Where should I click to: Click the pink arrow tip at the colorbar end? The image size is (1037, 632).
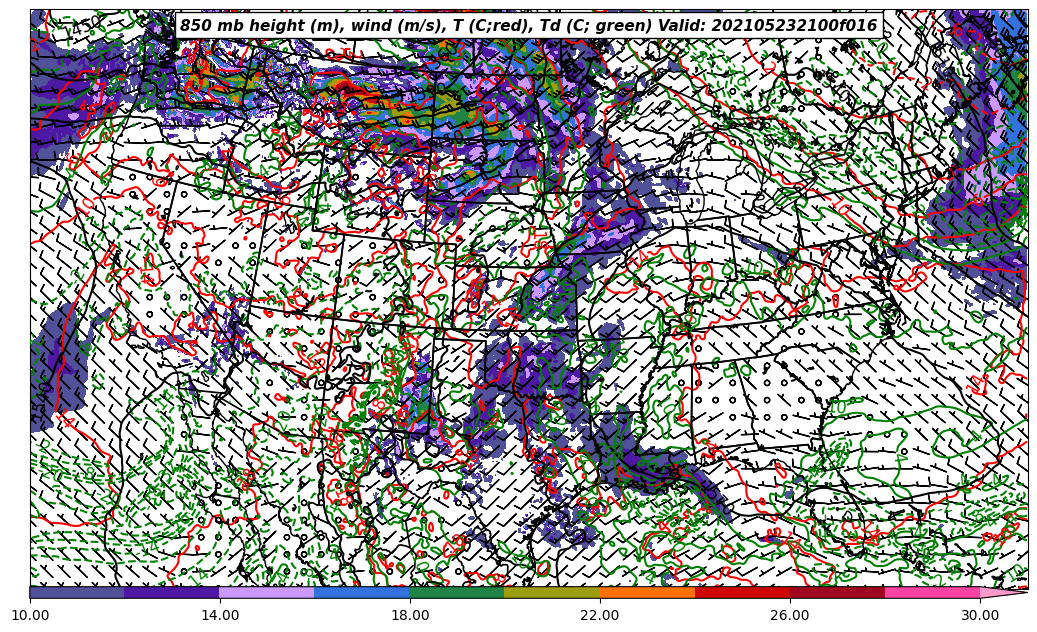(x=1003, y=592)
